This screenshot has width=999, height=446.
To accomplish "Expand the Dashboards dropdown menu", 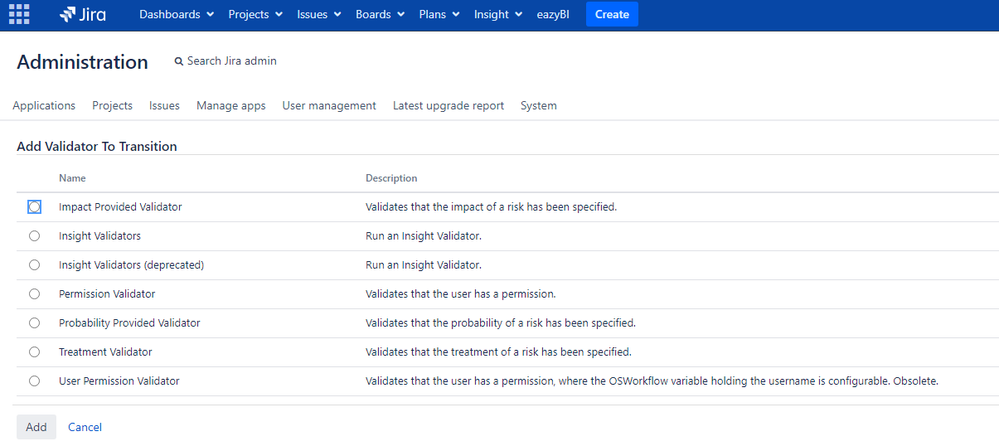I will pyautogui.click(x=176, y=14).
